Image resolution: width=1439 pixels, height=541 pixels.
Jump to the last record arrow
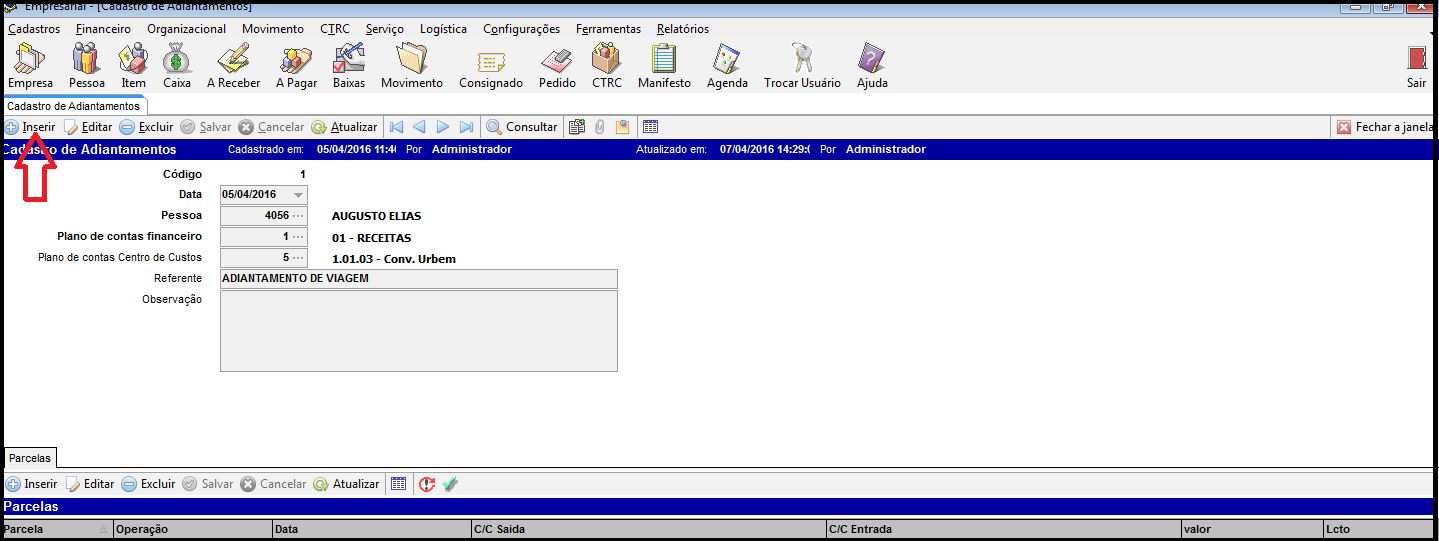point(466,127)
